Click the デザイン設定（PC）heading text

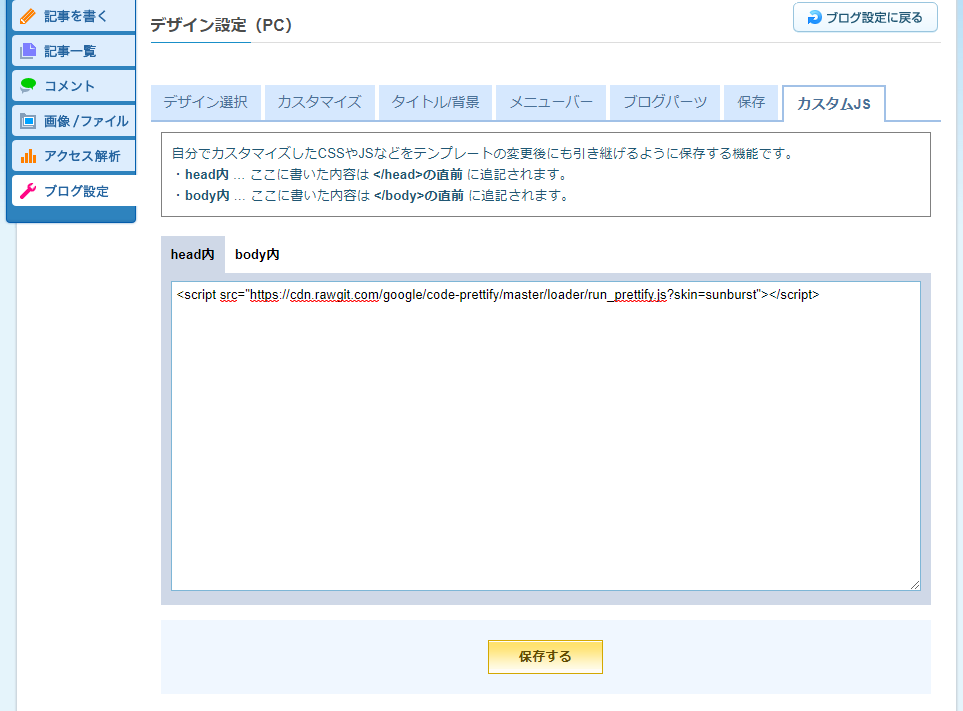point(221,25)
